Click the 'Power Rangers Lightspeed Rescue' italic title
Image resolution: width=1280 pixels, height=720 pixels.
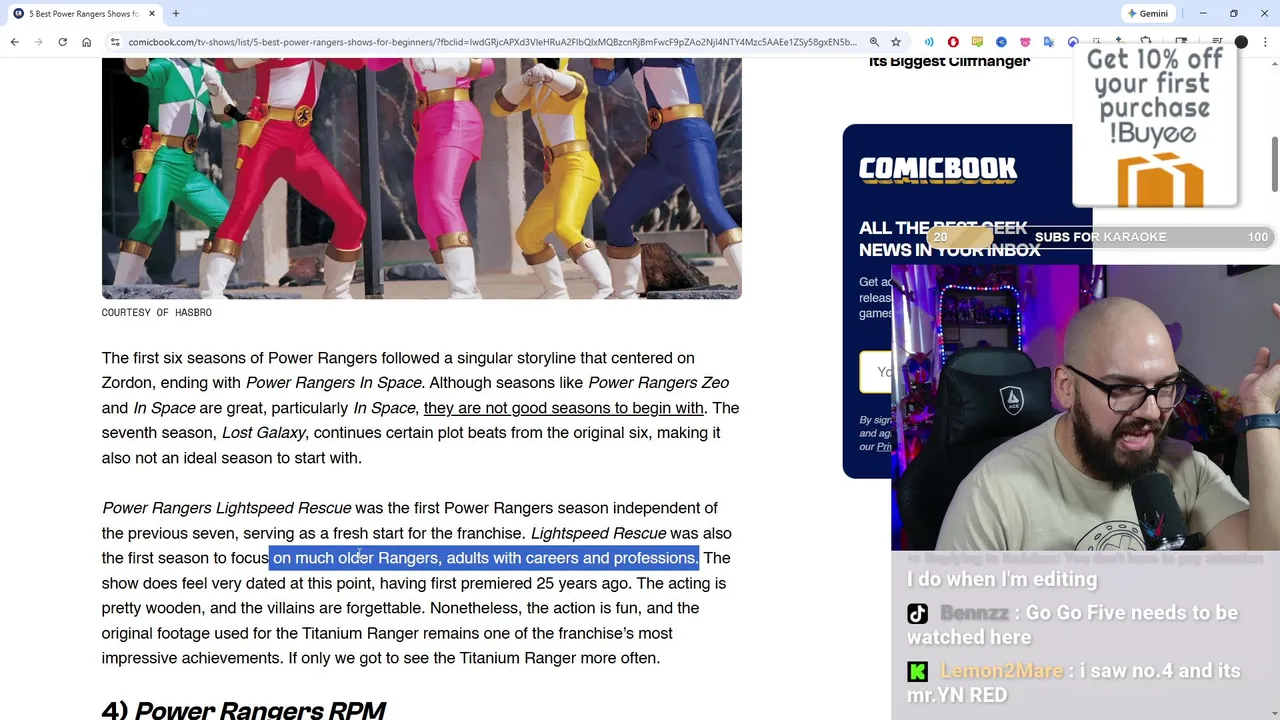226,508
